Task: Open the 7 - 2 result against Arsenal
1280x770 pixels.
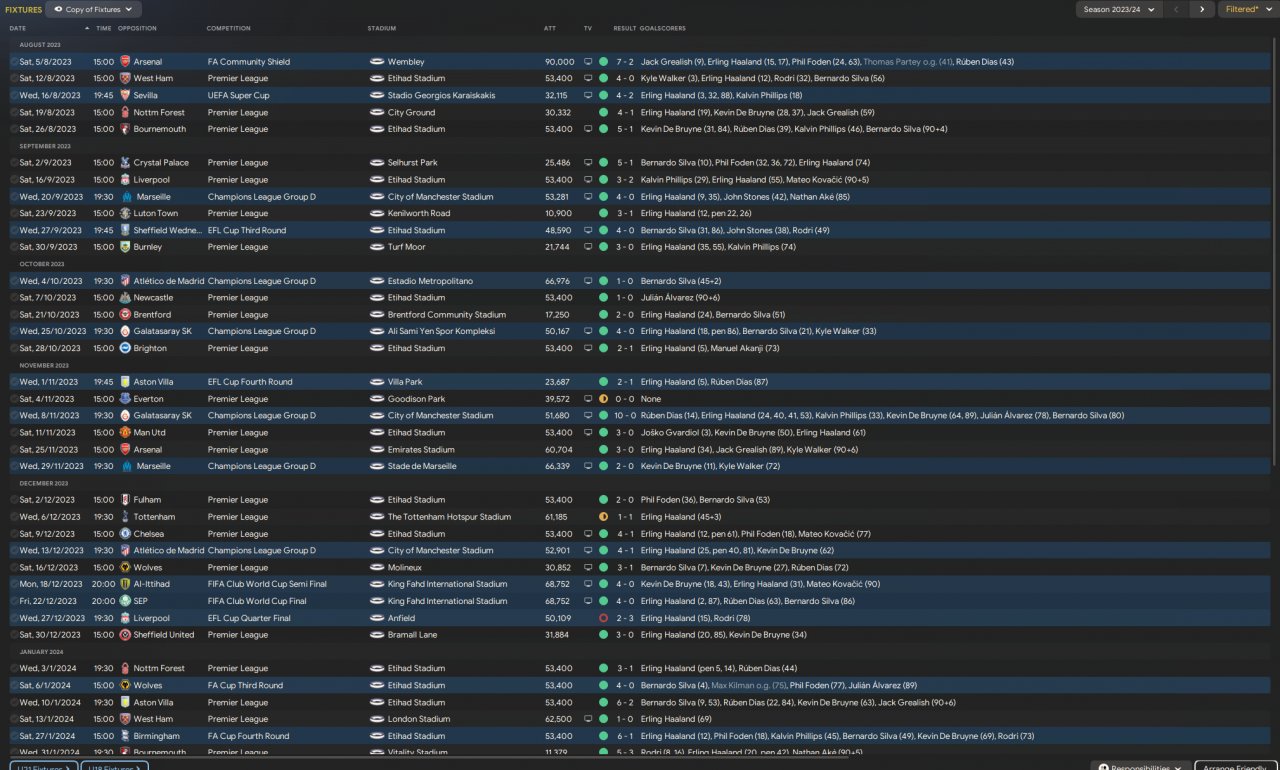Action: (x=625, y=62)
